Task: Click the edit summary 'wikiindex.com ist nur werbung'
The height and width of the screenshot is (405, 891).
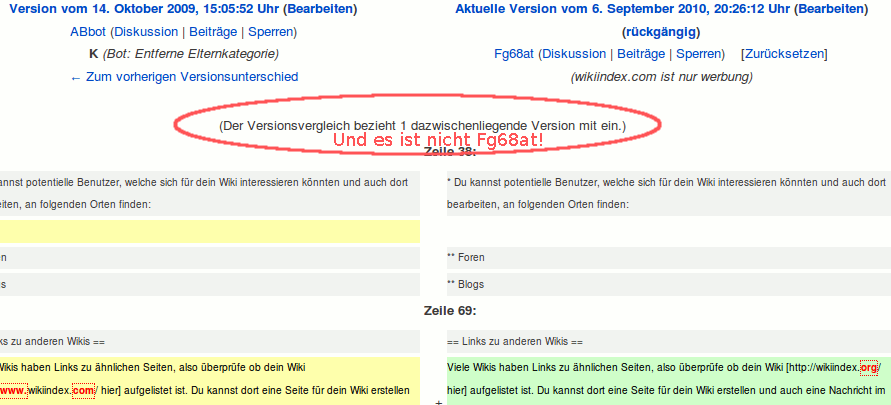Action: [661, 77]
